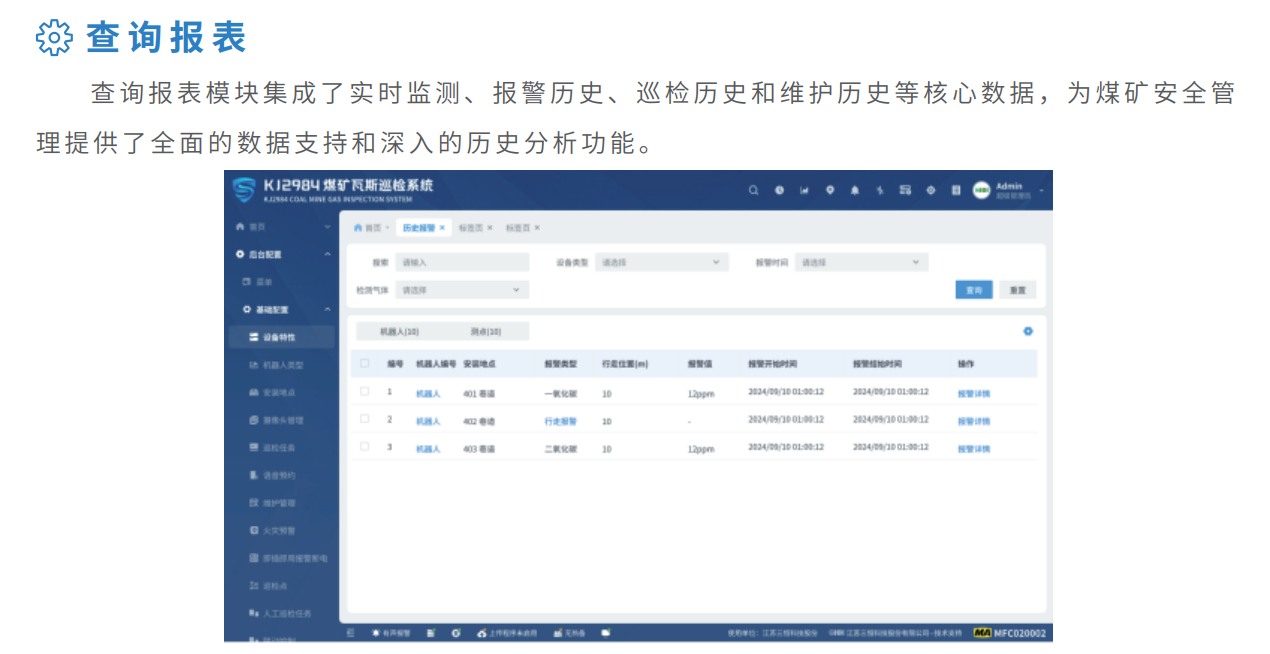Open the 设备类型 dropdown

pyautogui.click(x=661, y=263)
